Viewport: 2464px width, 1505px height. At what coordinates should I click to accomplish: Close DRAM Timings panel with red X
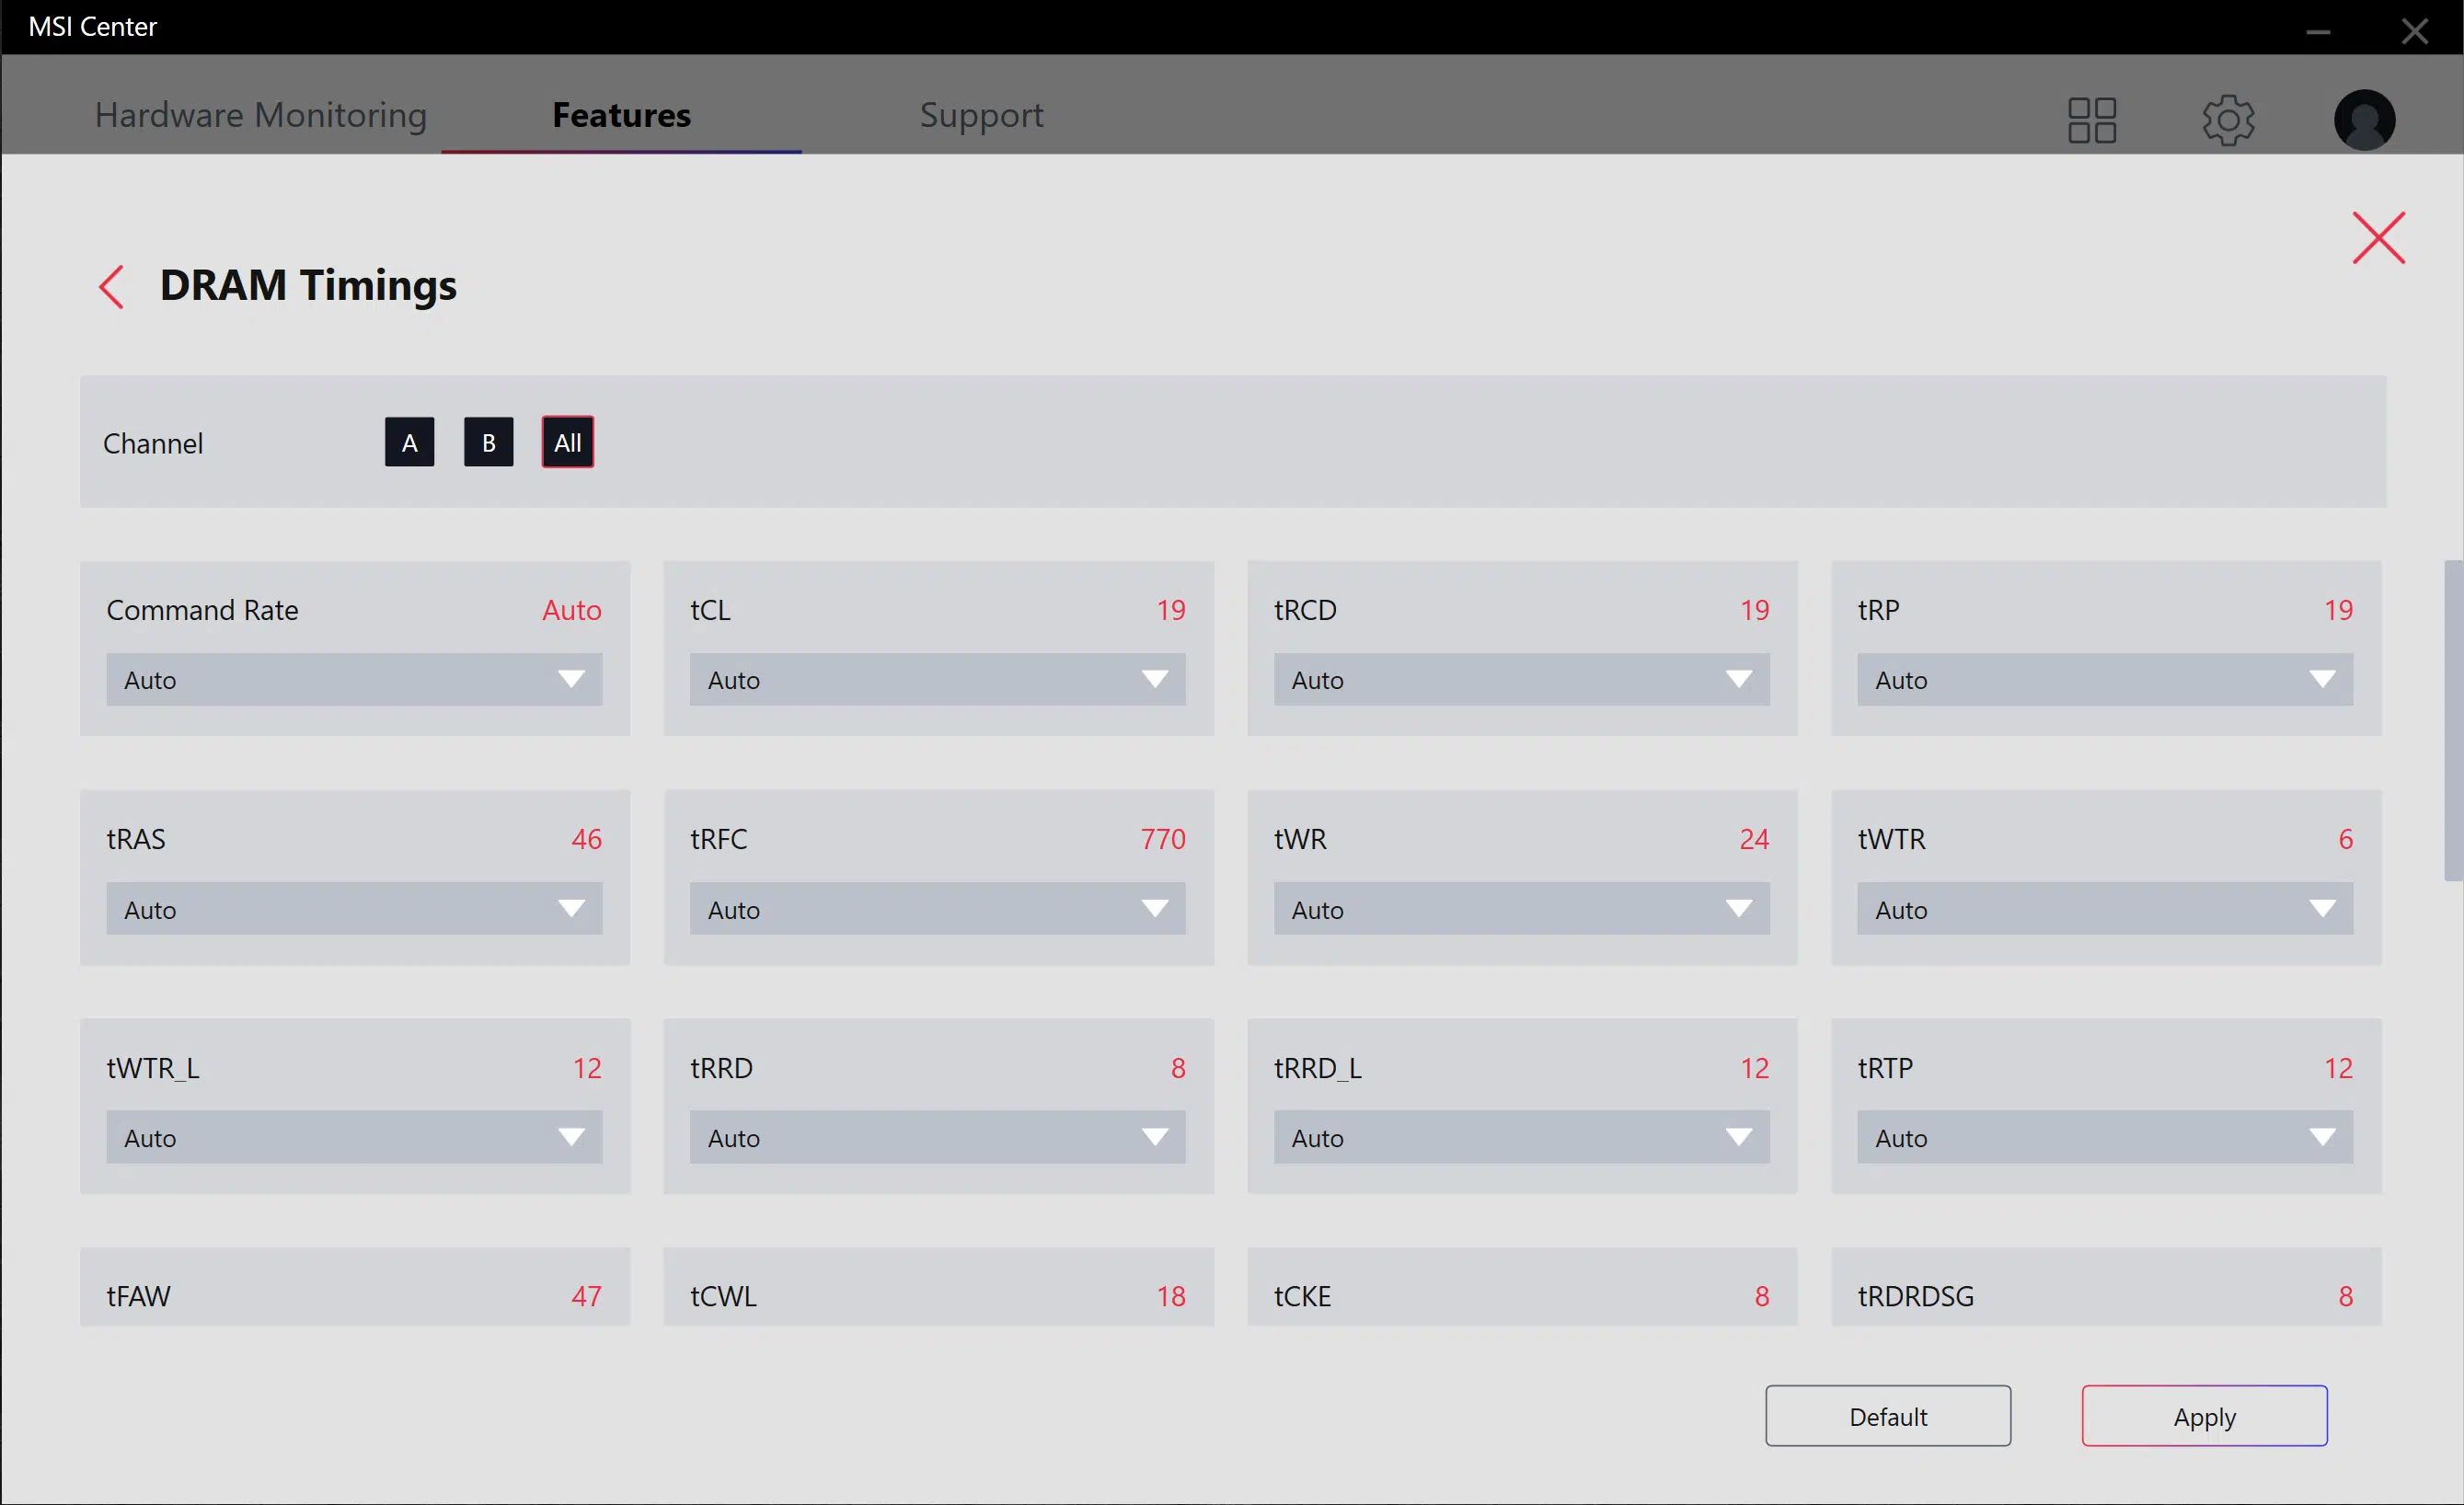pyautogui.click(x=2378, y=238)
